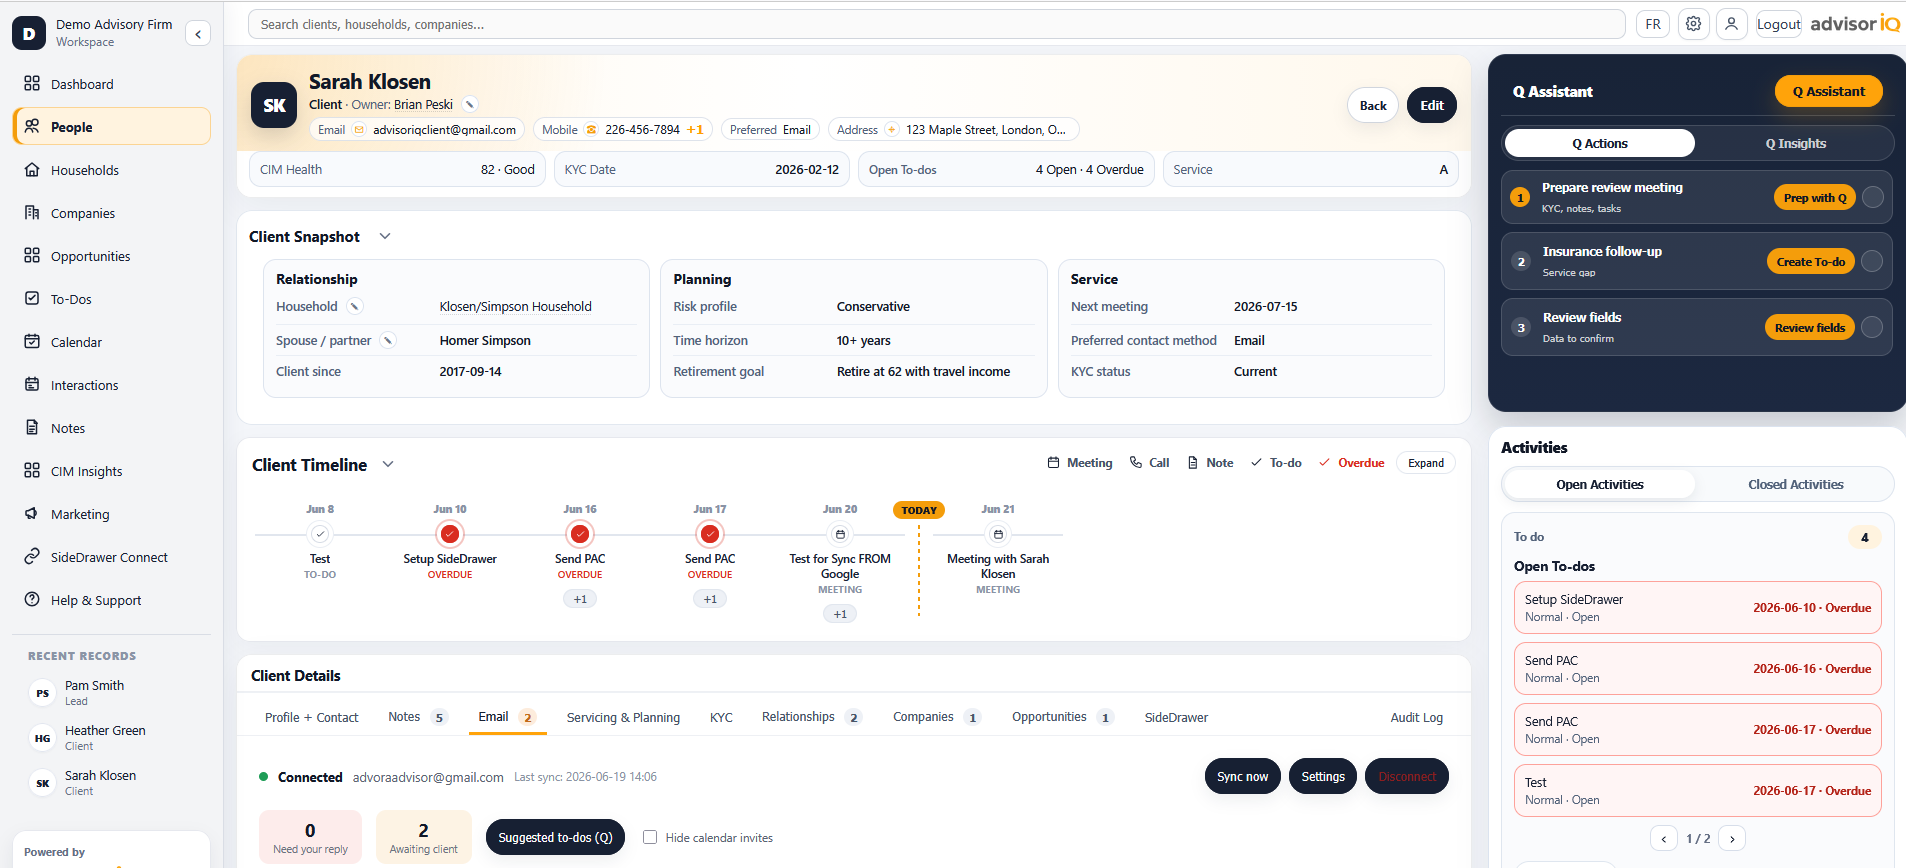
Task: Click the Expand timeline button
Action: [1425, 463]
